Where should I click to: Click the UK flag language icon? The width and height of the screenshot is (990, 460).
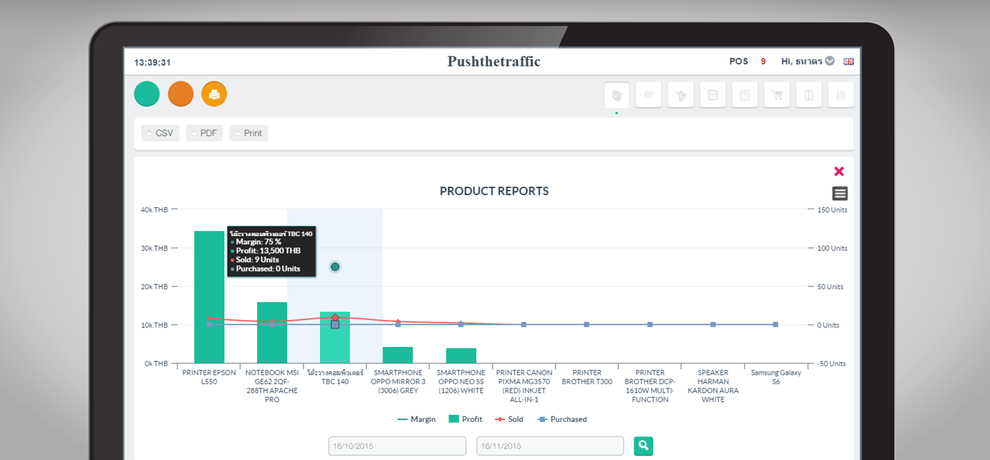pyautogui.click(x=849, y=62)
